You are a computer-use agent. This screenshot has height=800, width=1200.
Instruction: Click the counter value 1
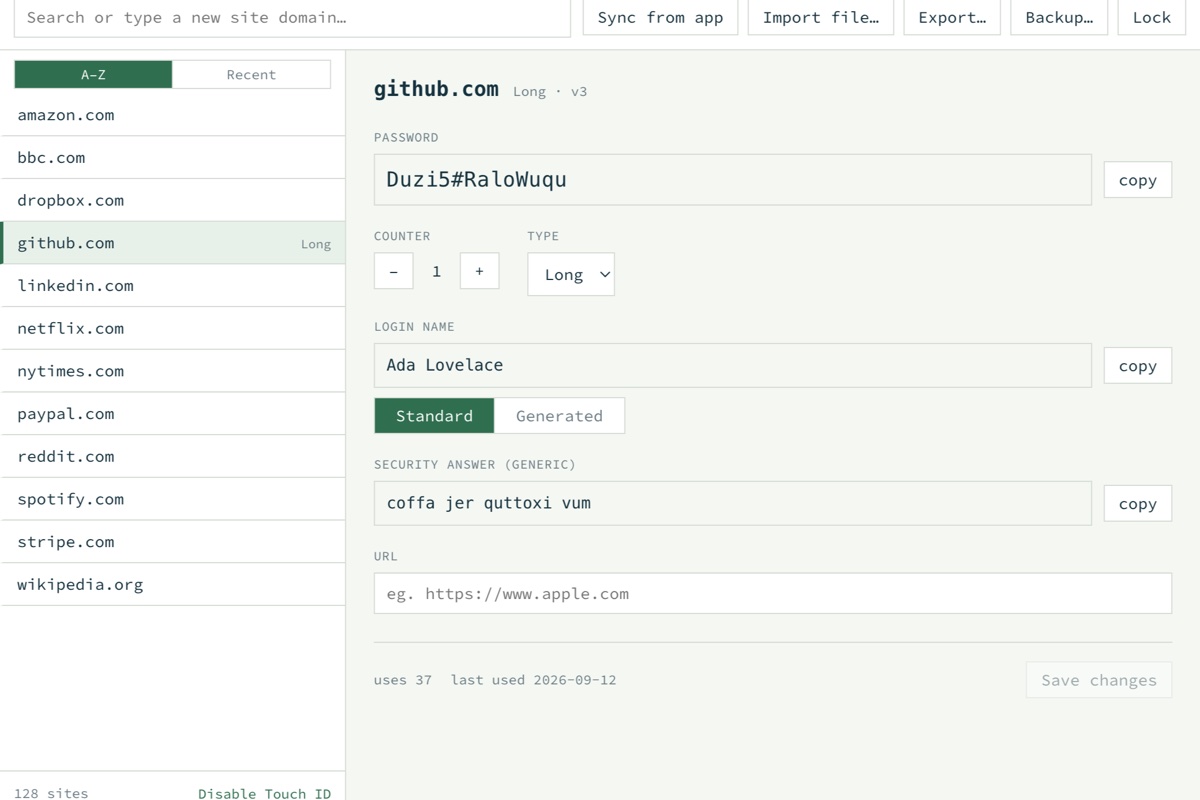click(x=436, y=271)
